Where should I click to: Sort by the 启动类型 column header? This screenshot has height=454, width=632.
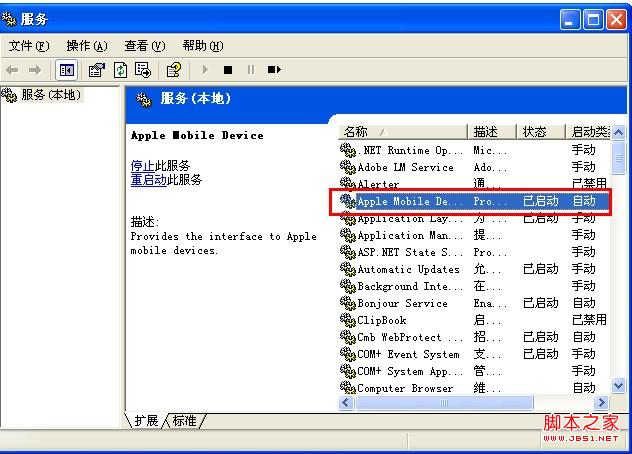point(588,132)
